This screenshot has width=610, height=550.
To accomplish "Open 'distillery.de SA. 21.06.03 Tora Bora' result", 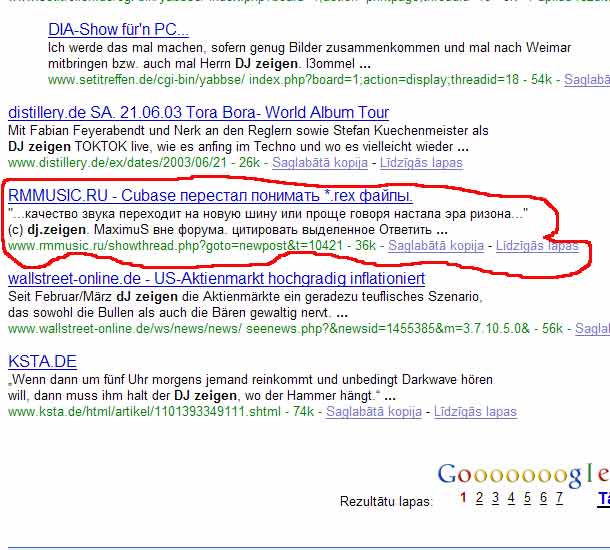I will point(198,112).
